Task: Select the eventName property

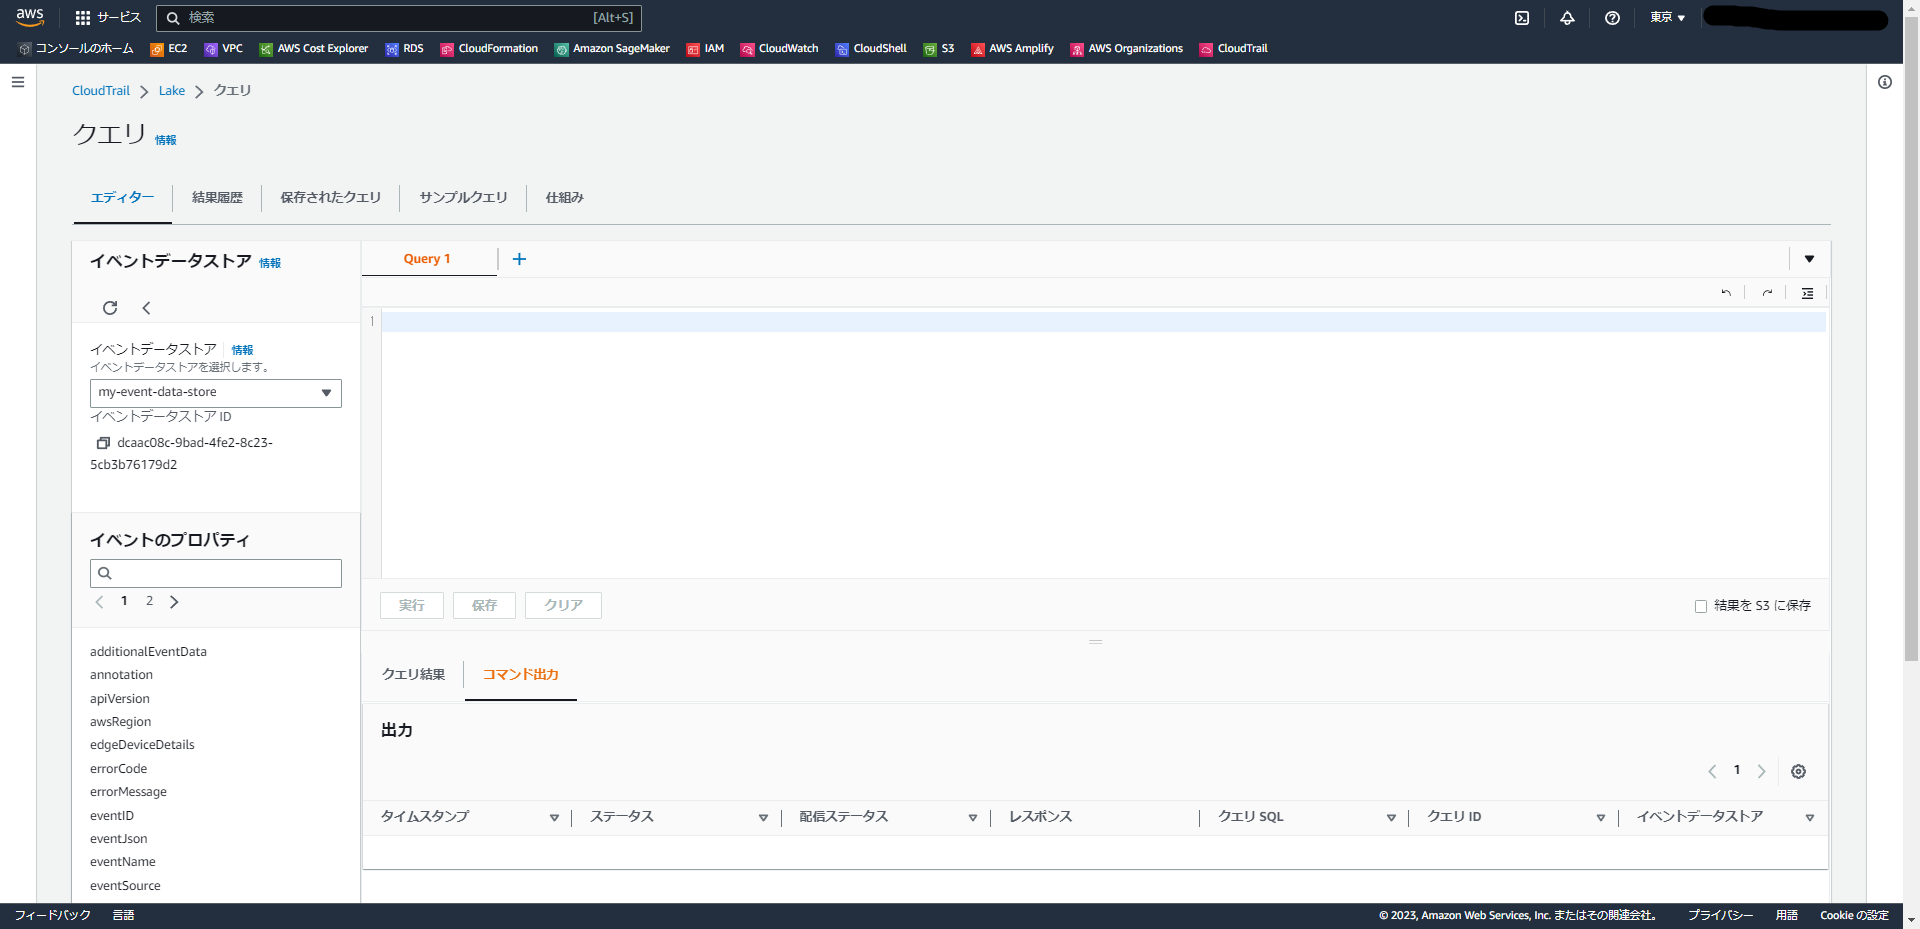Action: coord(123,862)
